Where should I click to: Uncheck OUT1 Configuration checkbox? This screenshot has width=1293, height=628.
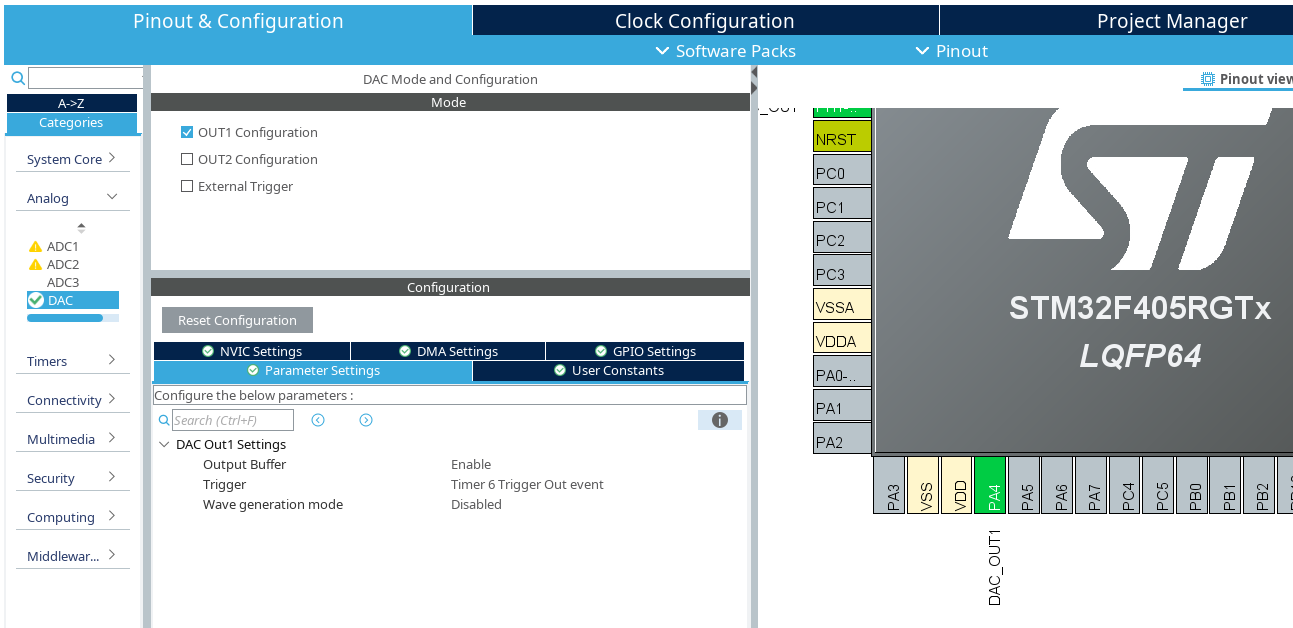coord(187,132)
